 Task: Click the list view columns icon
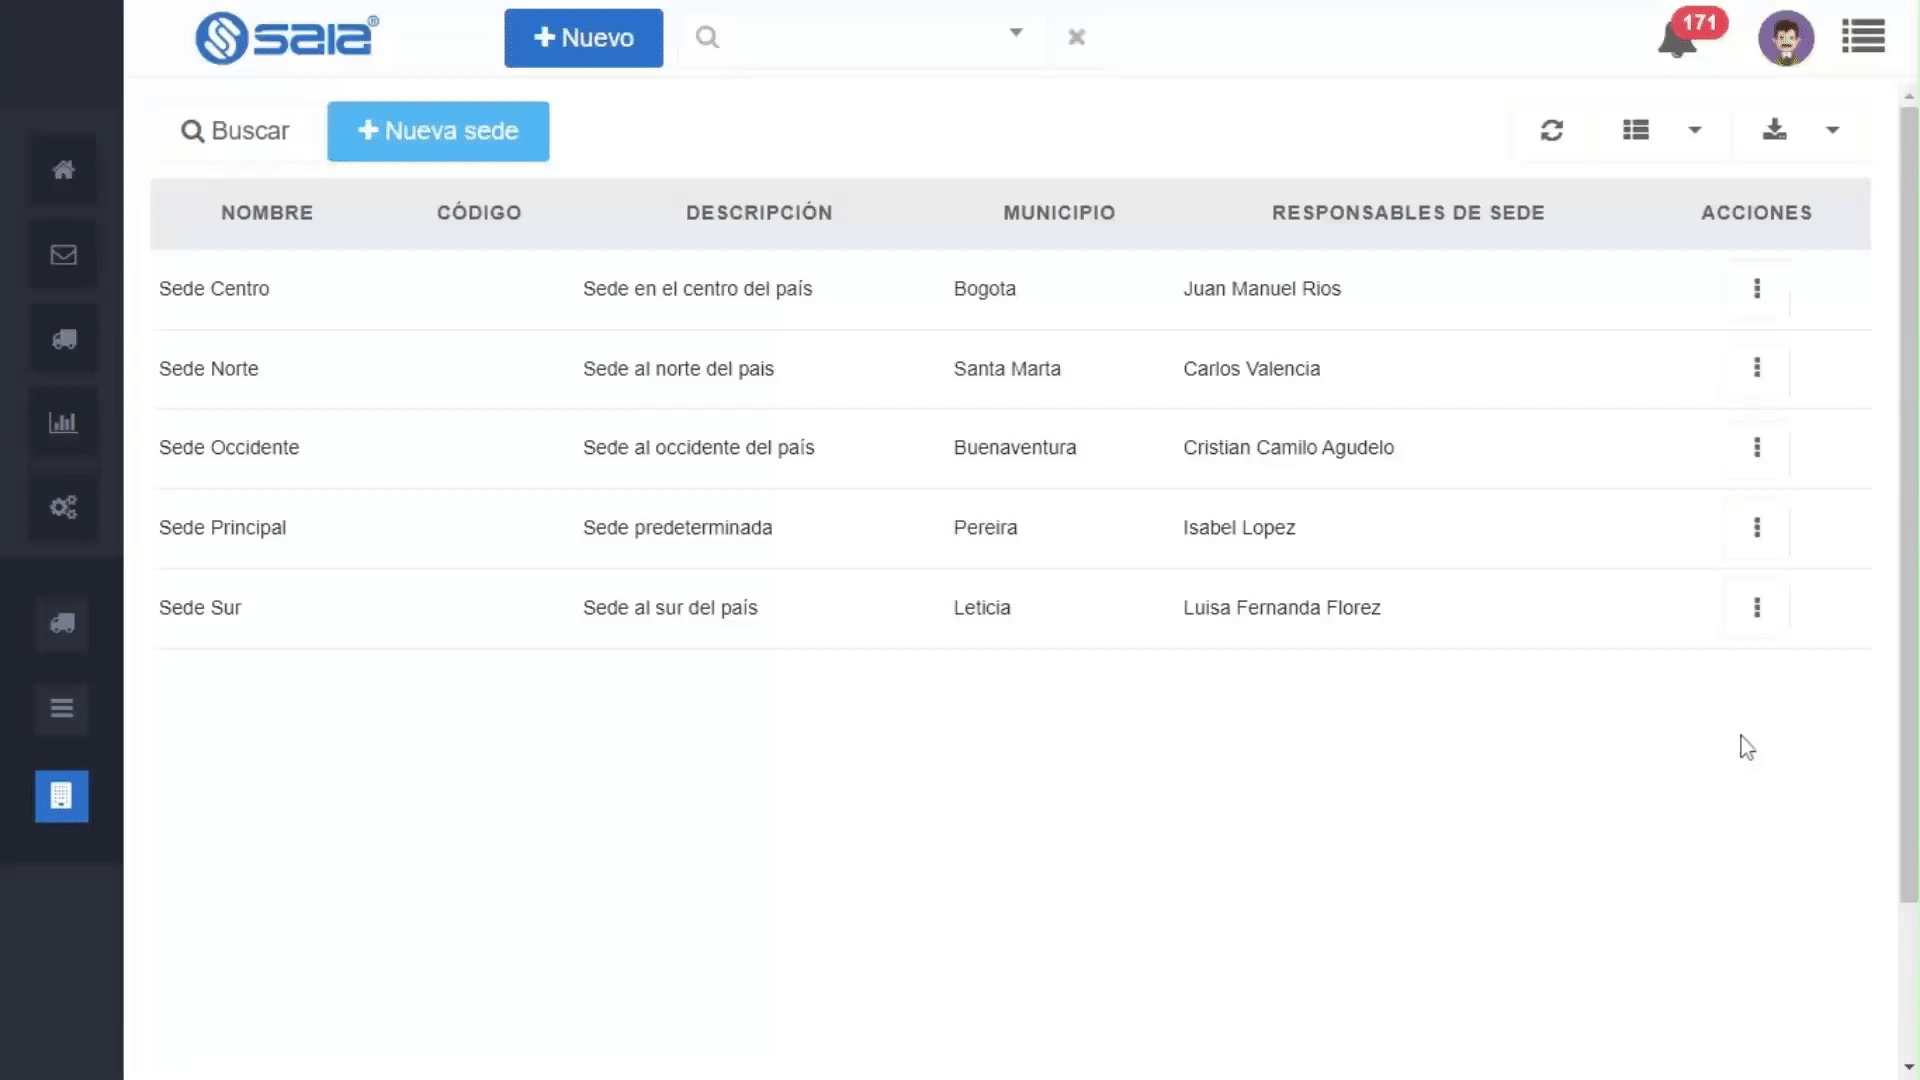[1636, 130]
